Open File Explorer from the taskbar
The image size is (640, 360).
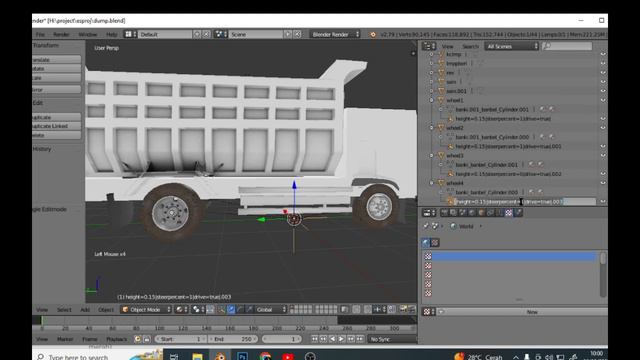[x=198, y=356]
